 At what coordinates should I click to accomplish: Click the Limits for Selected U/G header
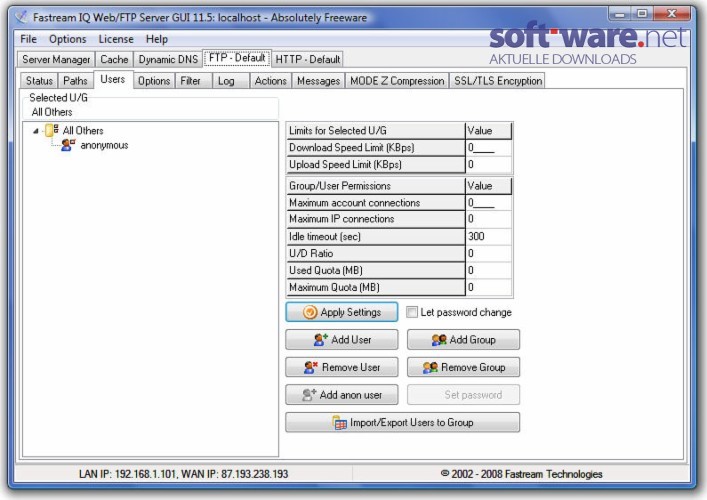tap(375, 131)
